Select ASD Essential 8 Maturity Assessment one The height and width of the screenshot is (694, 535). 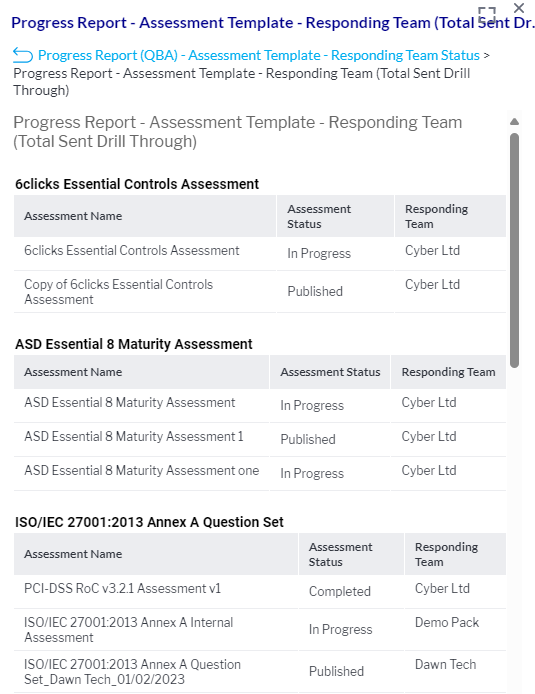click(142, 470)
